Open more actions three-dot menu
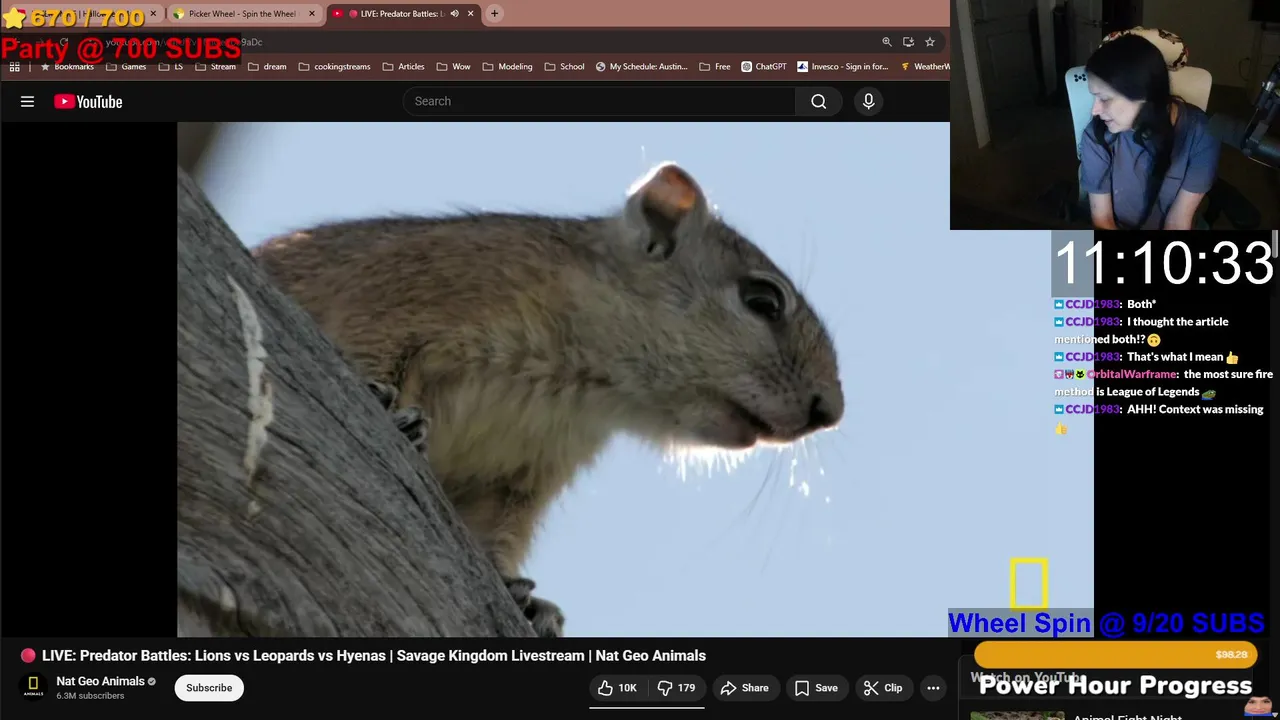The image size is (1280, 720). [x=933, y=688]
